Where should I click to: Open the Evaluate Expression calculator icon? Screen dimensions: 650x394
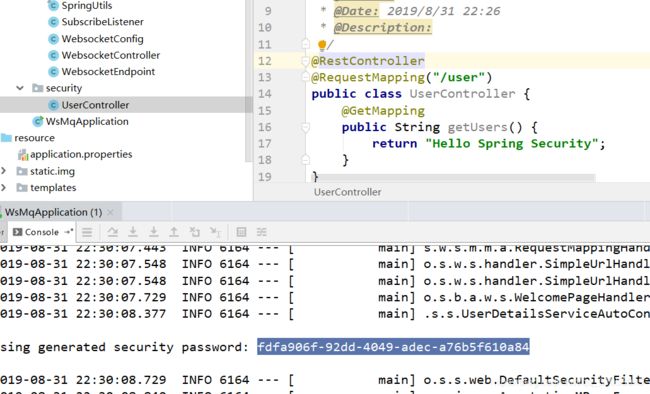(241, 232)
